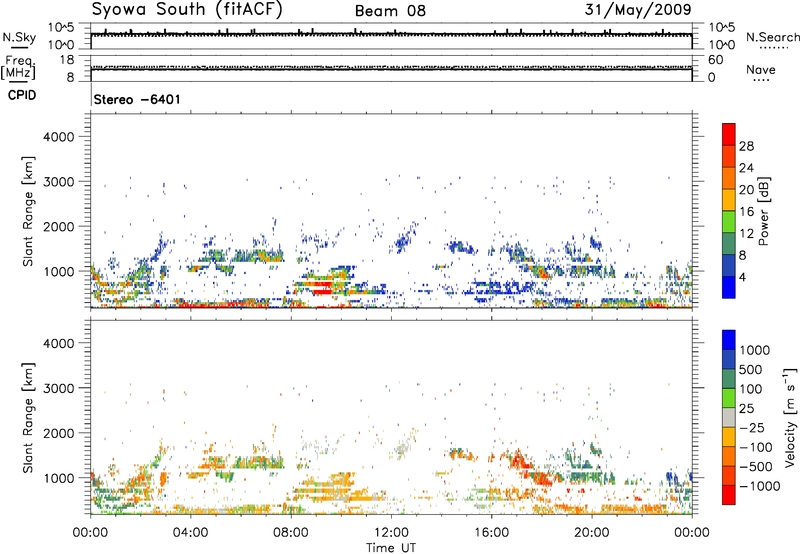Click the blue bottom of Power color bar
The width and height of the screenshot is (800, 554).
point(729,287)
